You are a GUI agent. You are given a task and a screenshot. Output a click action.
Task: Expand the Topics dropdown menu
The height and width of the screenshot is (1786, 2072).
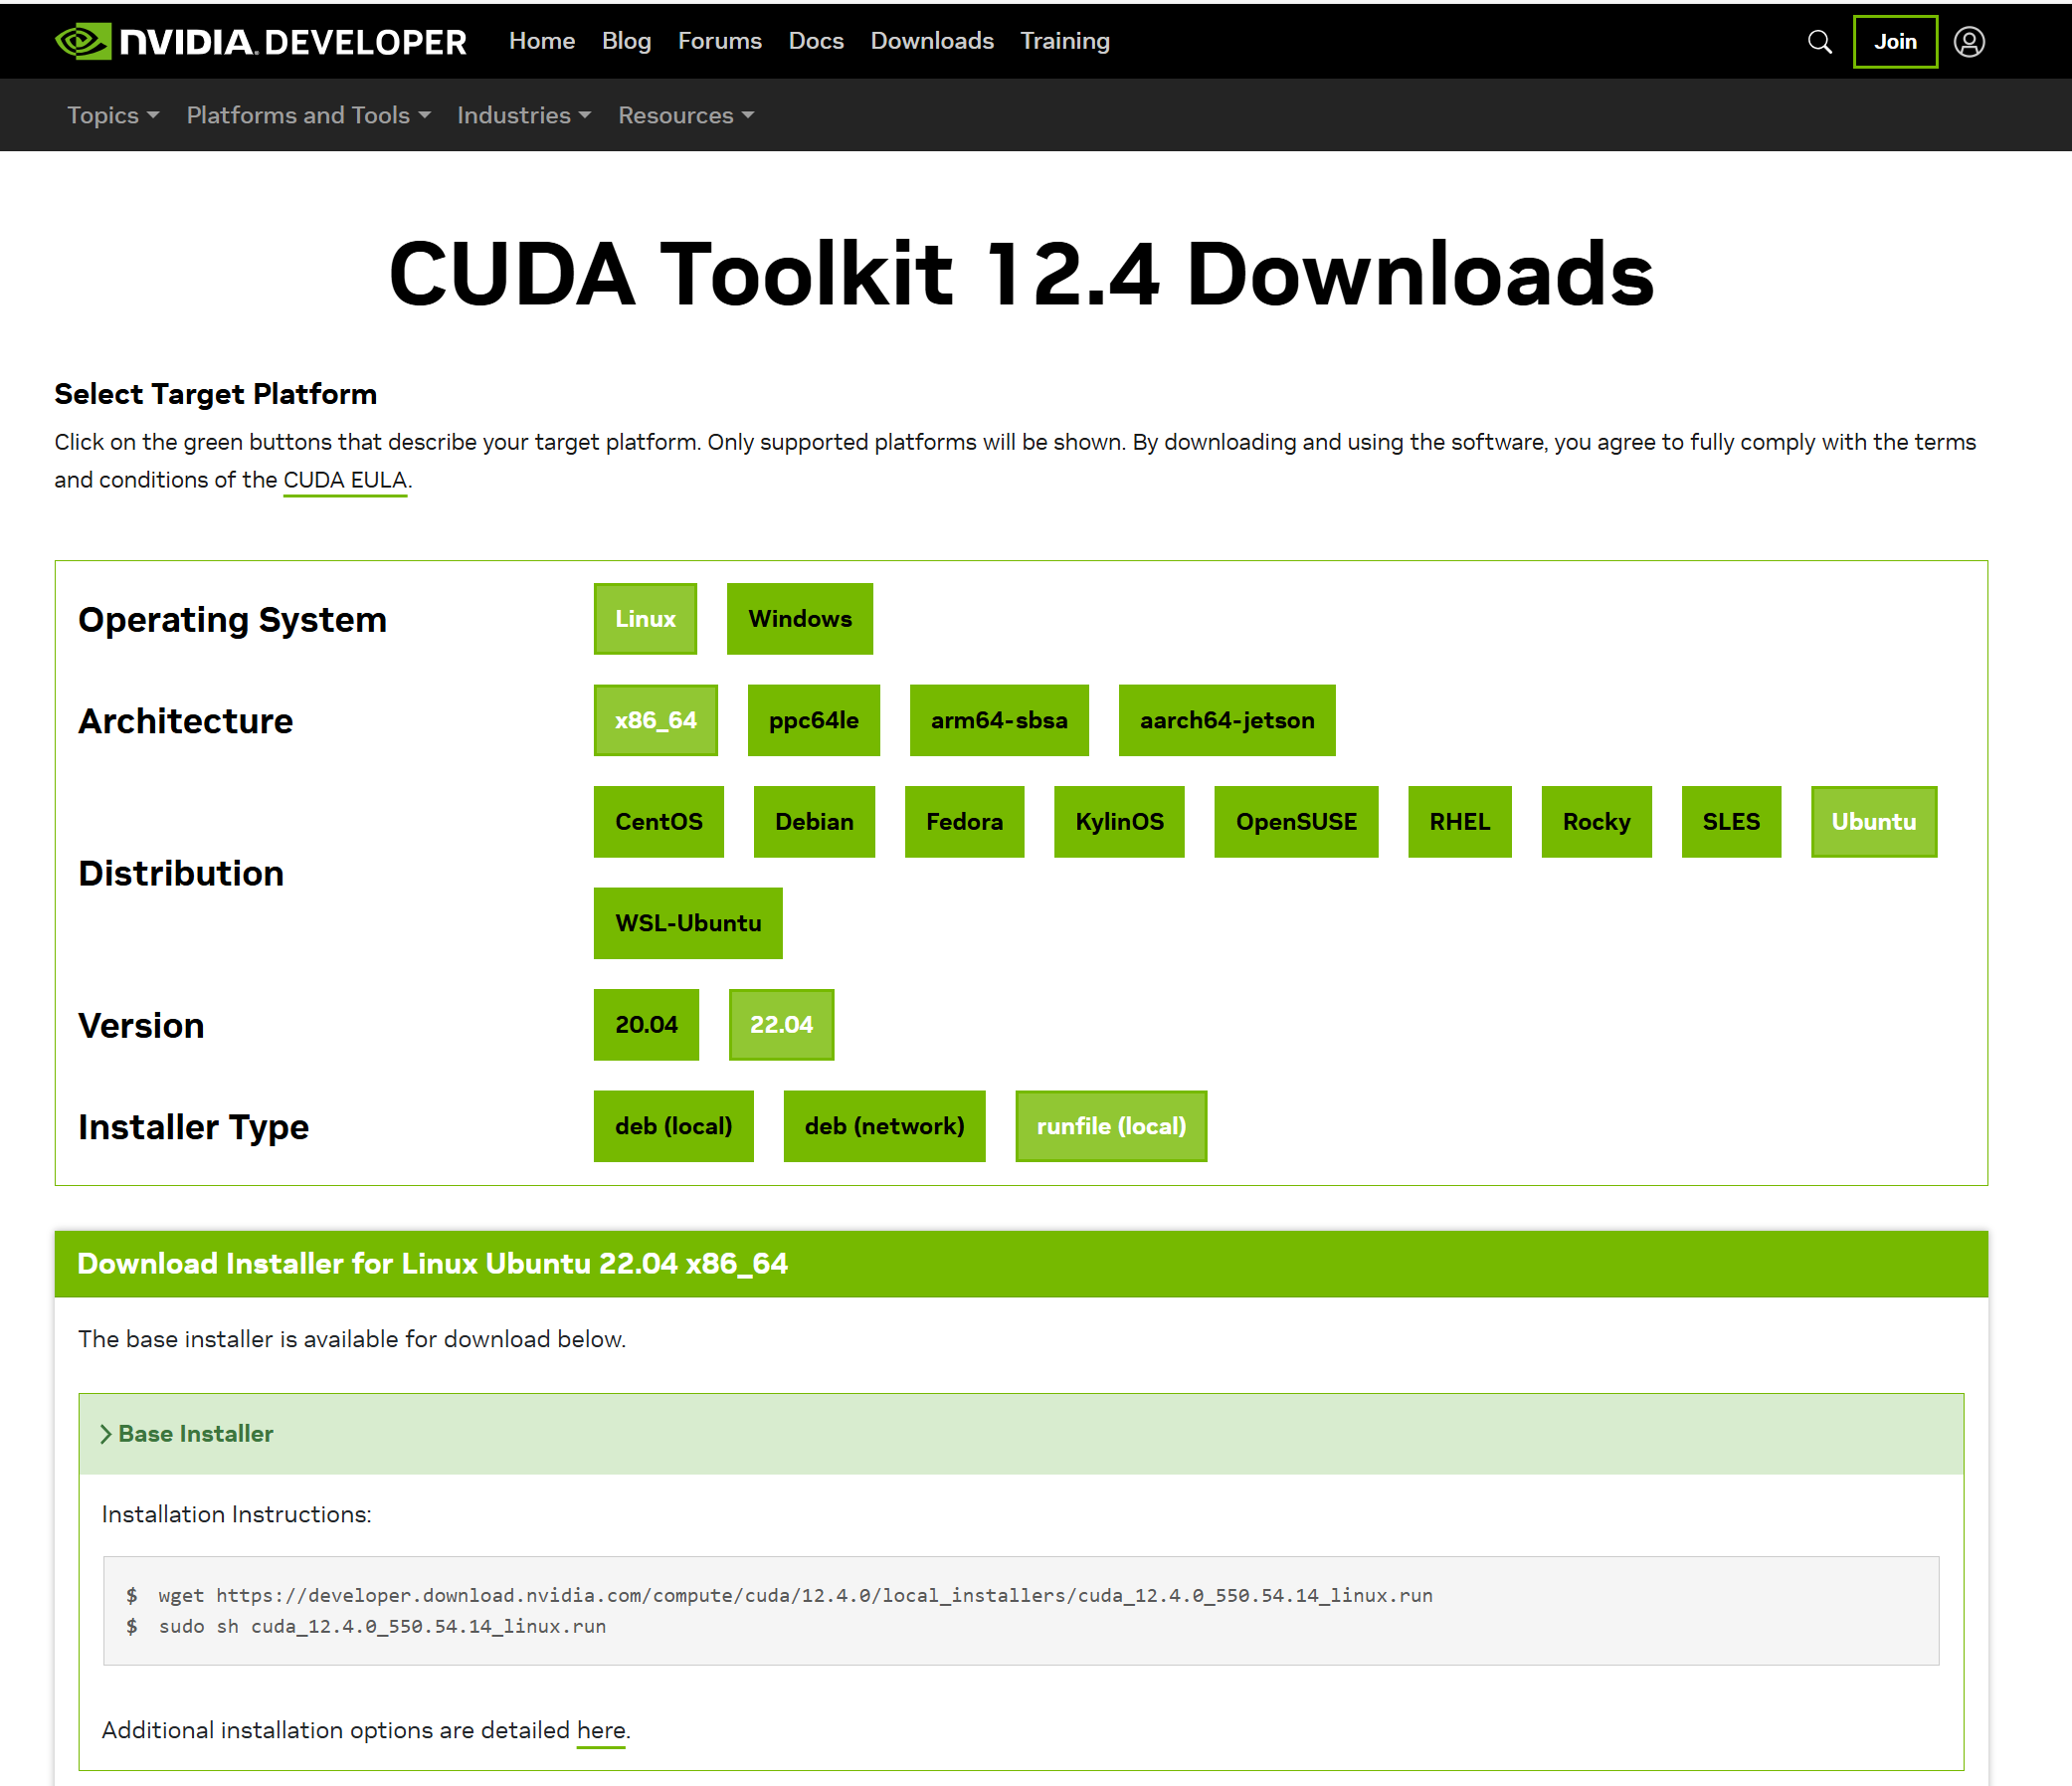[x=113, y=115]
